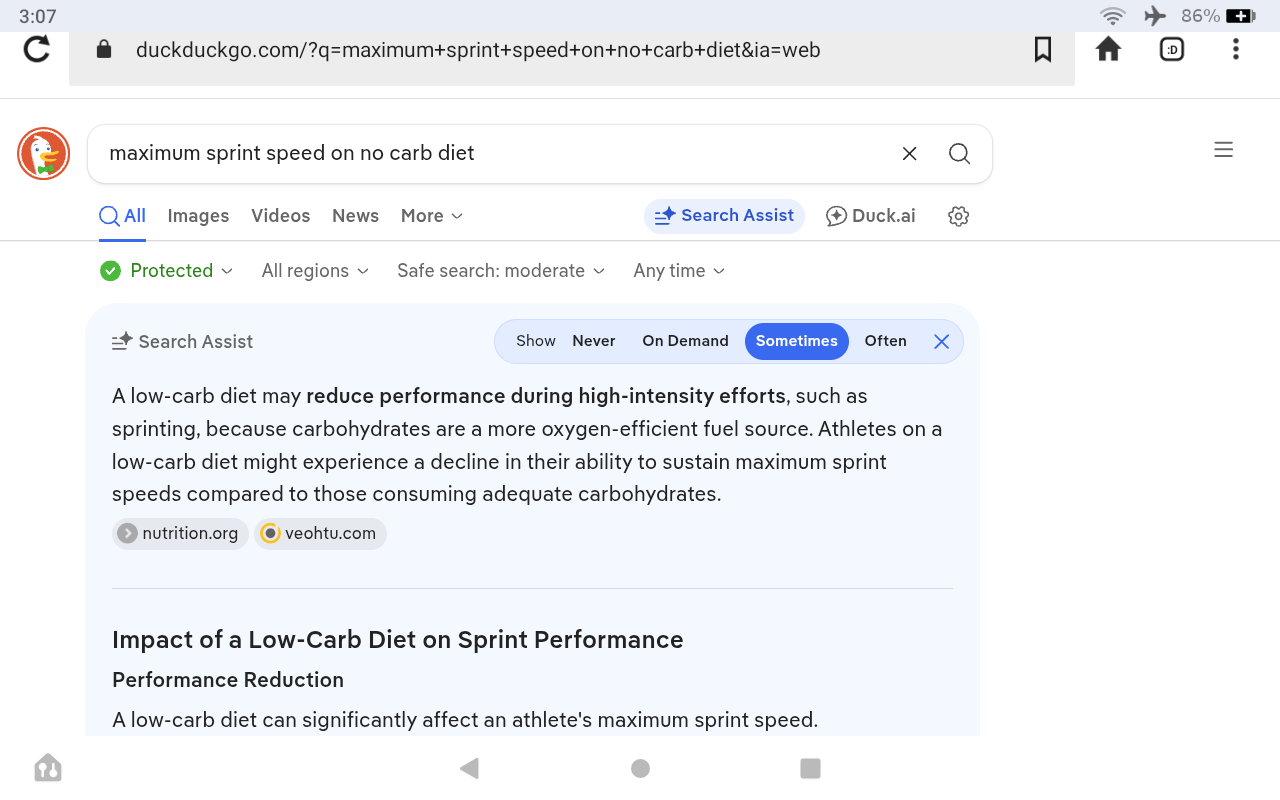Open the Protected privacy dropdown

coord(167,271)
